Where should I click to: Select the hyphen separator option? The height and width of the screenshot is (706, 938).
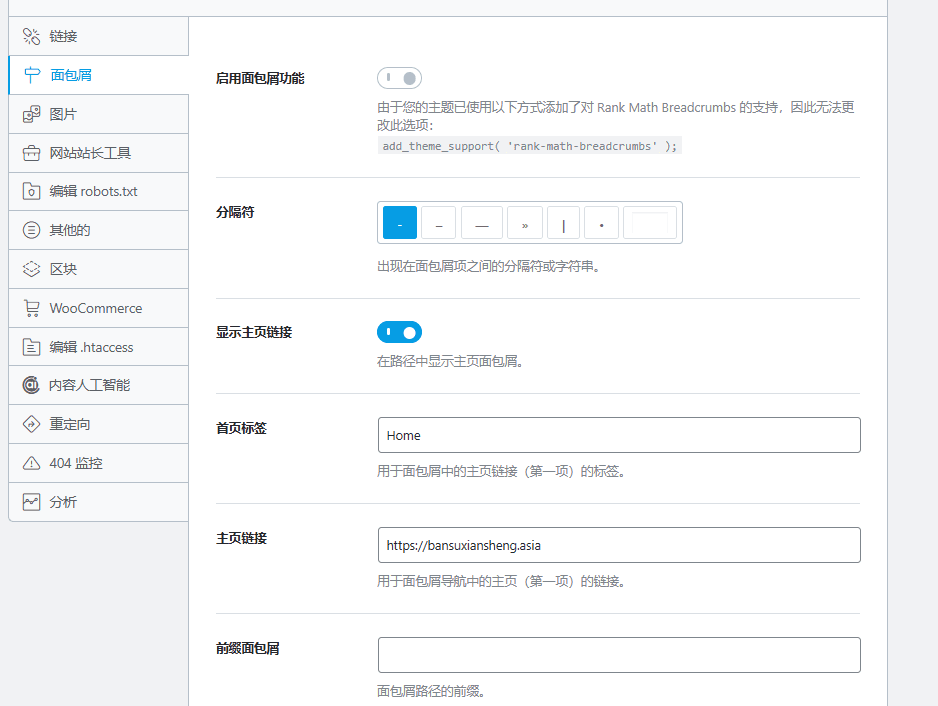coord(400,223)
